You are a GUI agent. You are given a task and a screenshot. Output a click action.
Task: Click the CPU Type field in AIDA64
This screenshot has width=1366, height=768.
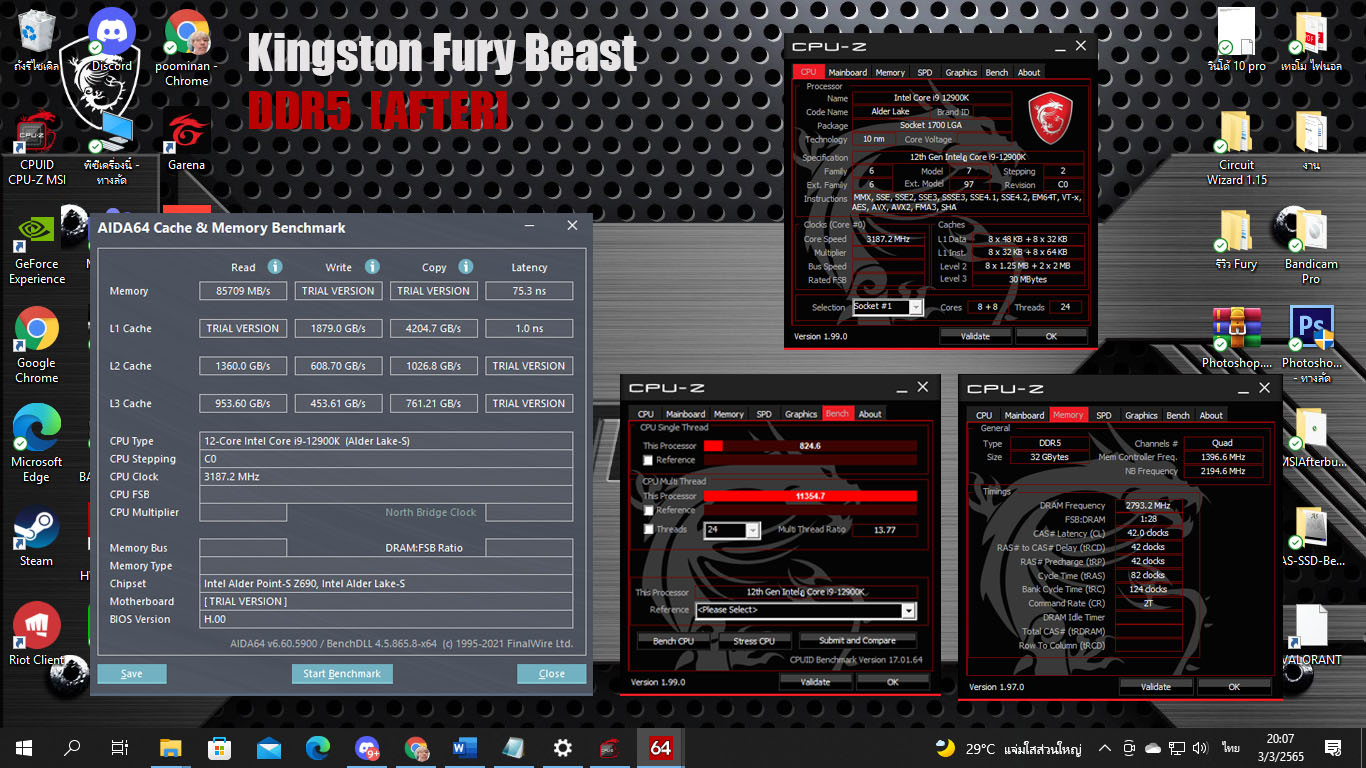[386, 441]
